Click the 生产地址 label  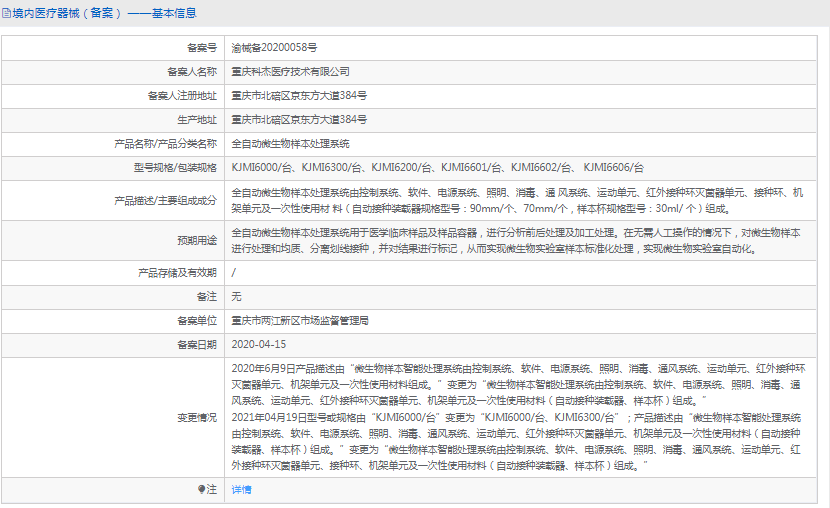(x=197, y=120)
